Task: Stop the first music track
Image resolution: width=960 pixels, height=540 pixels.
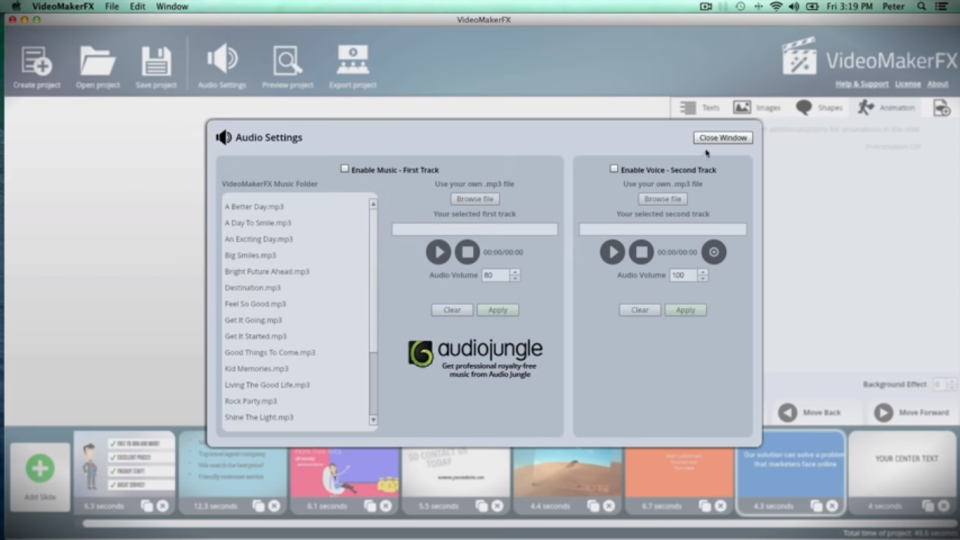Action: tap(467, 252)
